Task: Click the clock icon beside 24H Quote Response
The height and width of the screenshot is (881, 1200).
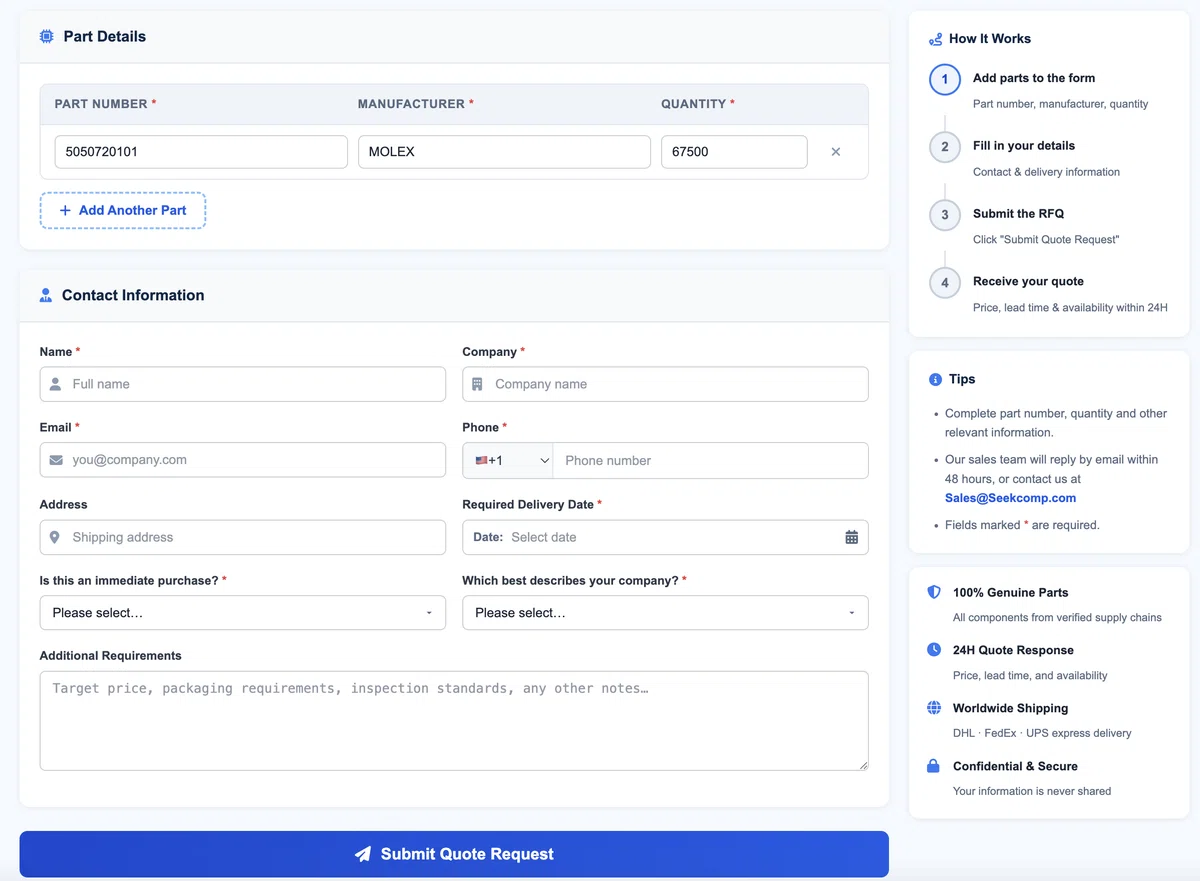Action: [934, 650]
